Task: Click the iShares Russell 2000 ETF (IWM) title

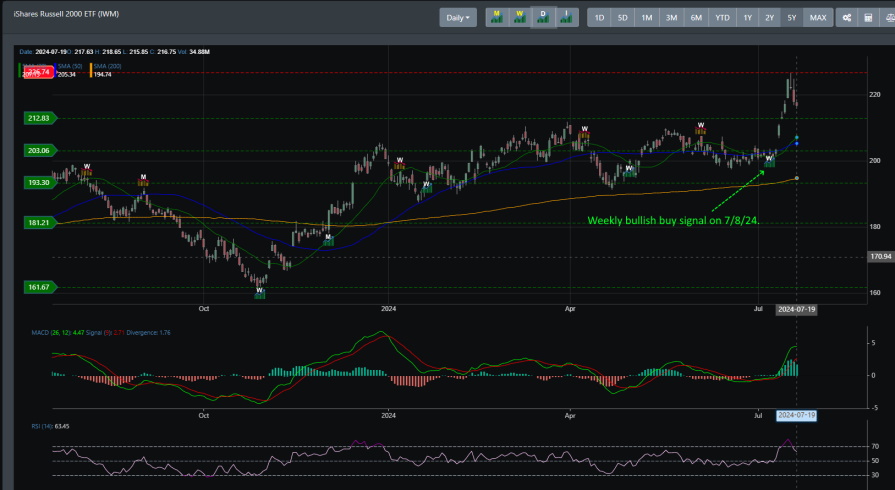Action: click(66, 14)
